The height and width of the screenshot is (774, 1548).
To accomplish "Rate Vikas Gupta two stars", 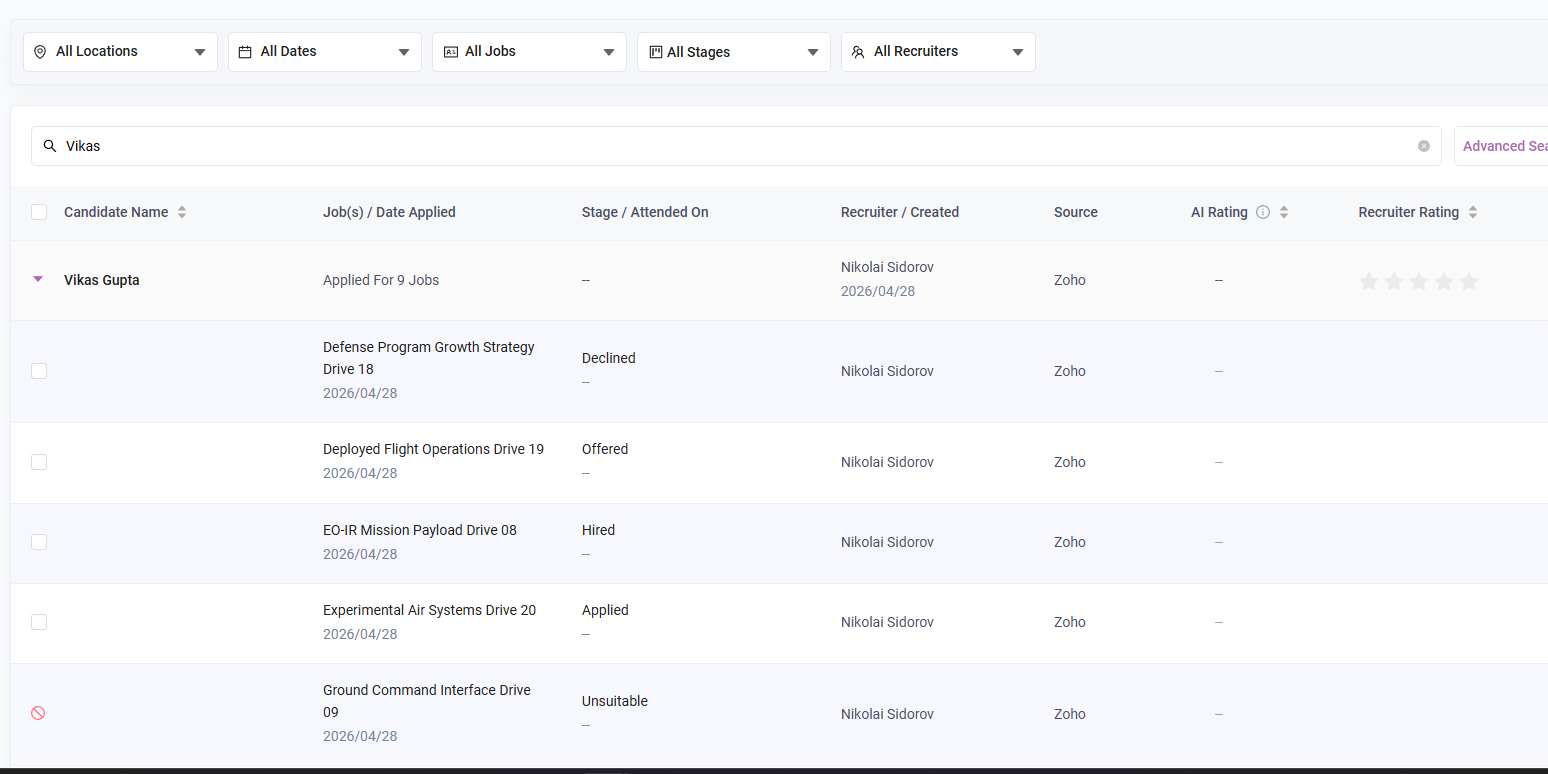I will (1394, 282).
